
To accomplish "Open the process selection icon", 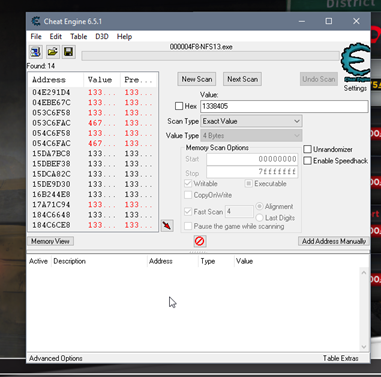I will (x=36, y=52).
